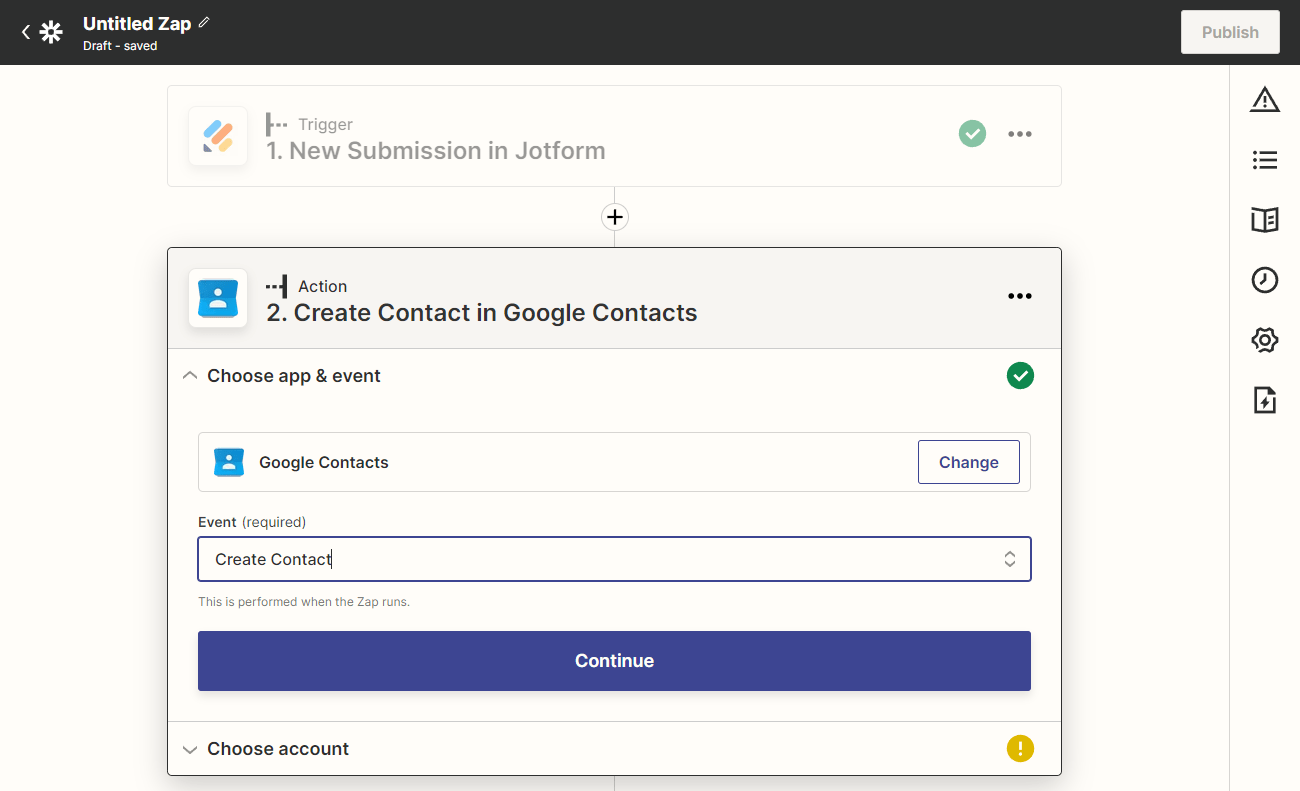Click the Zapier logo icon
The width and height of the screenshot is (1300, 791).
[51, 32]
